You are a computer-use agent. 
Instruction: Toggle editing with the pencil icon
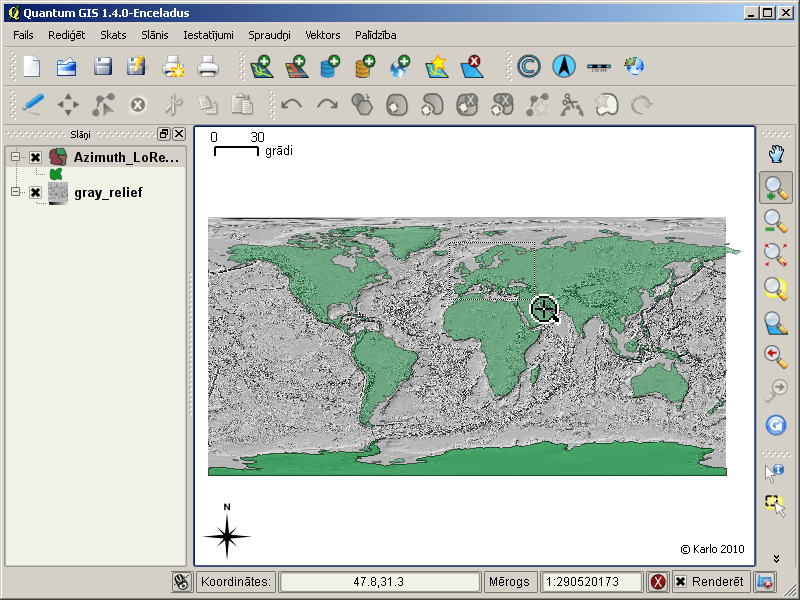coord(33,105)
